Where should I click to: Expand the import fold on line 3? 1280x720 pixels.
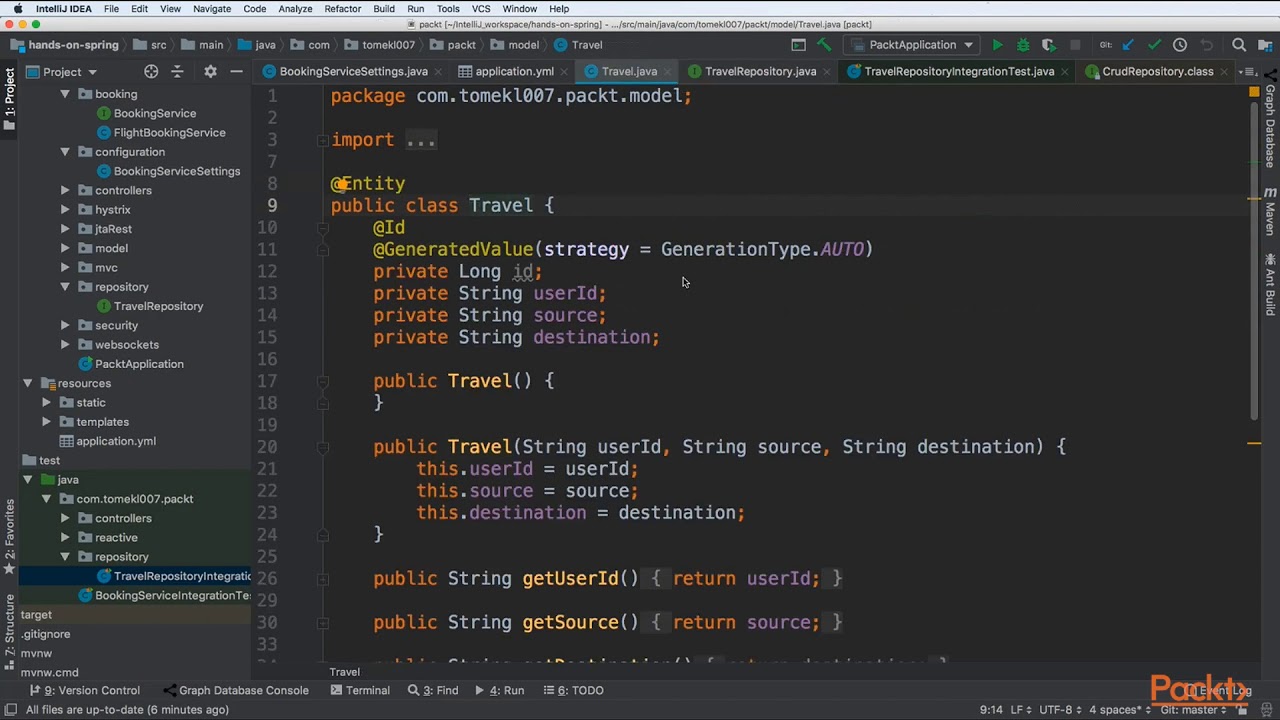(323, 140)
